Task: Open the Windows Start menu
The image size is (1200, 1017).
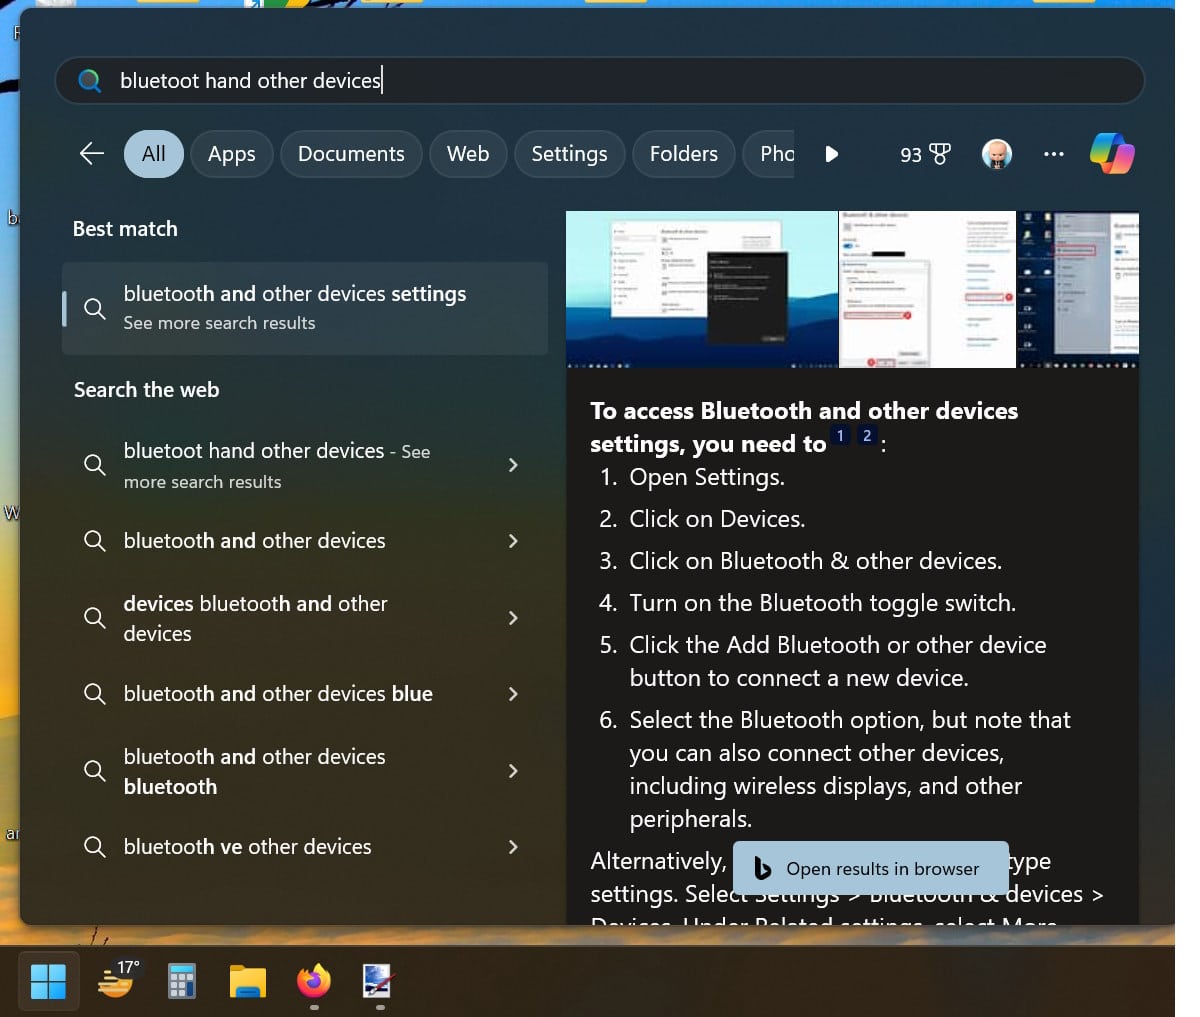Action: 48,981
